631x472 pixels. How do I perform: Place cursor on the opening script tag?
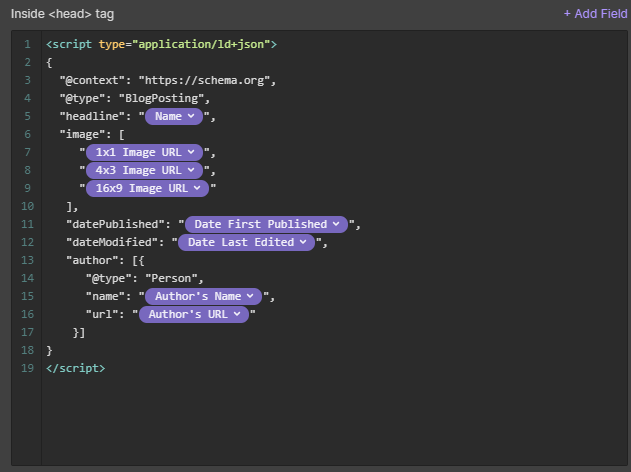(x=160, y=44)
